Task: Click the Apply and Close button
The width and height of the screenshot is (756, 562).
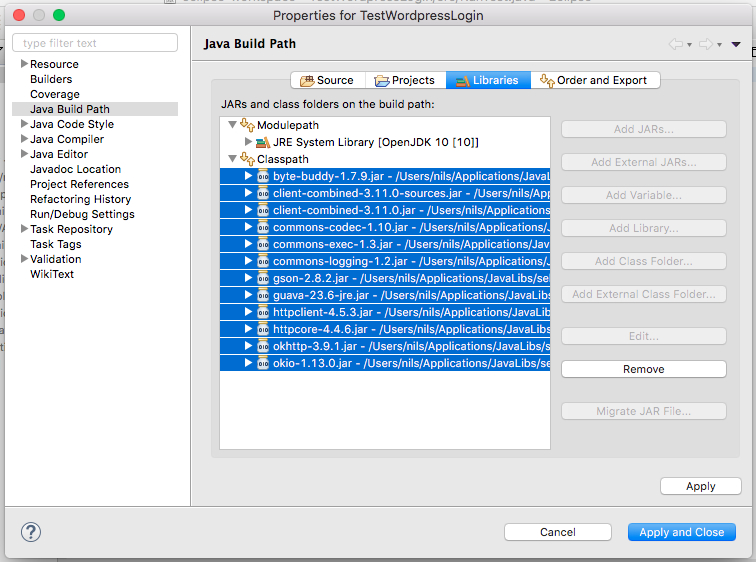Action: pyautogui.click(x=681, y=532)
